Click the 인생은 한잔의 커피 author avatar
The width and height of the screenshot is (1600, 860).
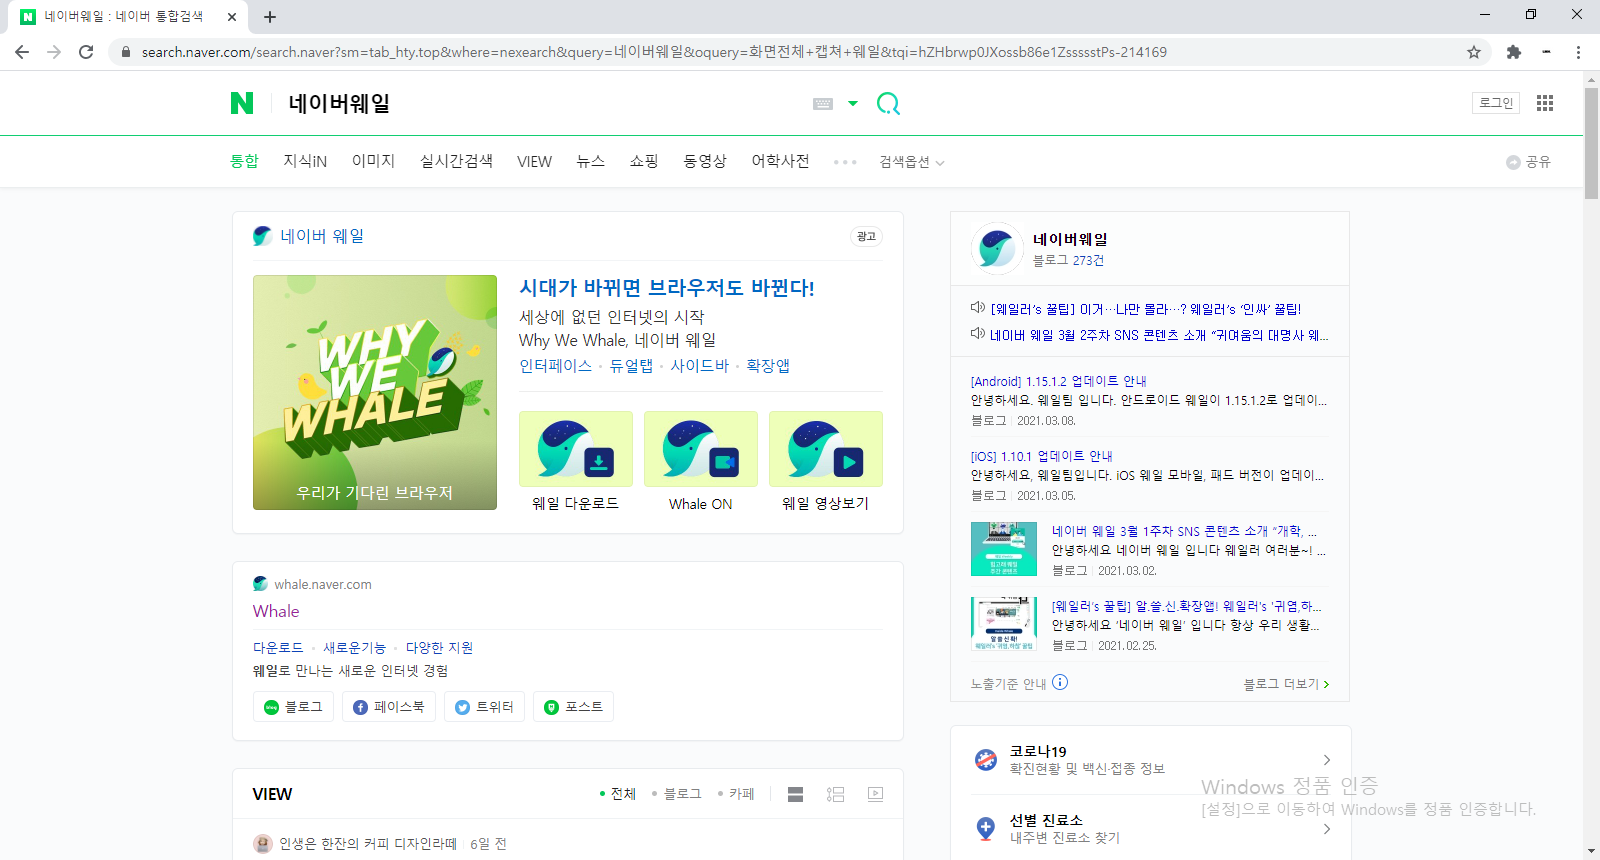[x=263, y=844]
